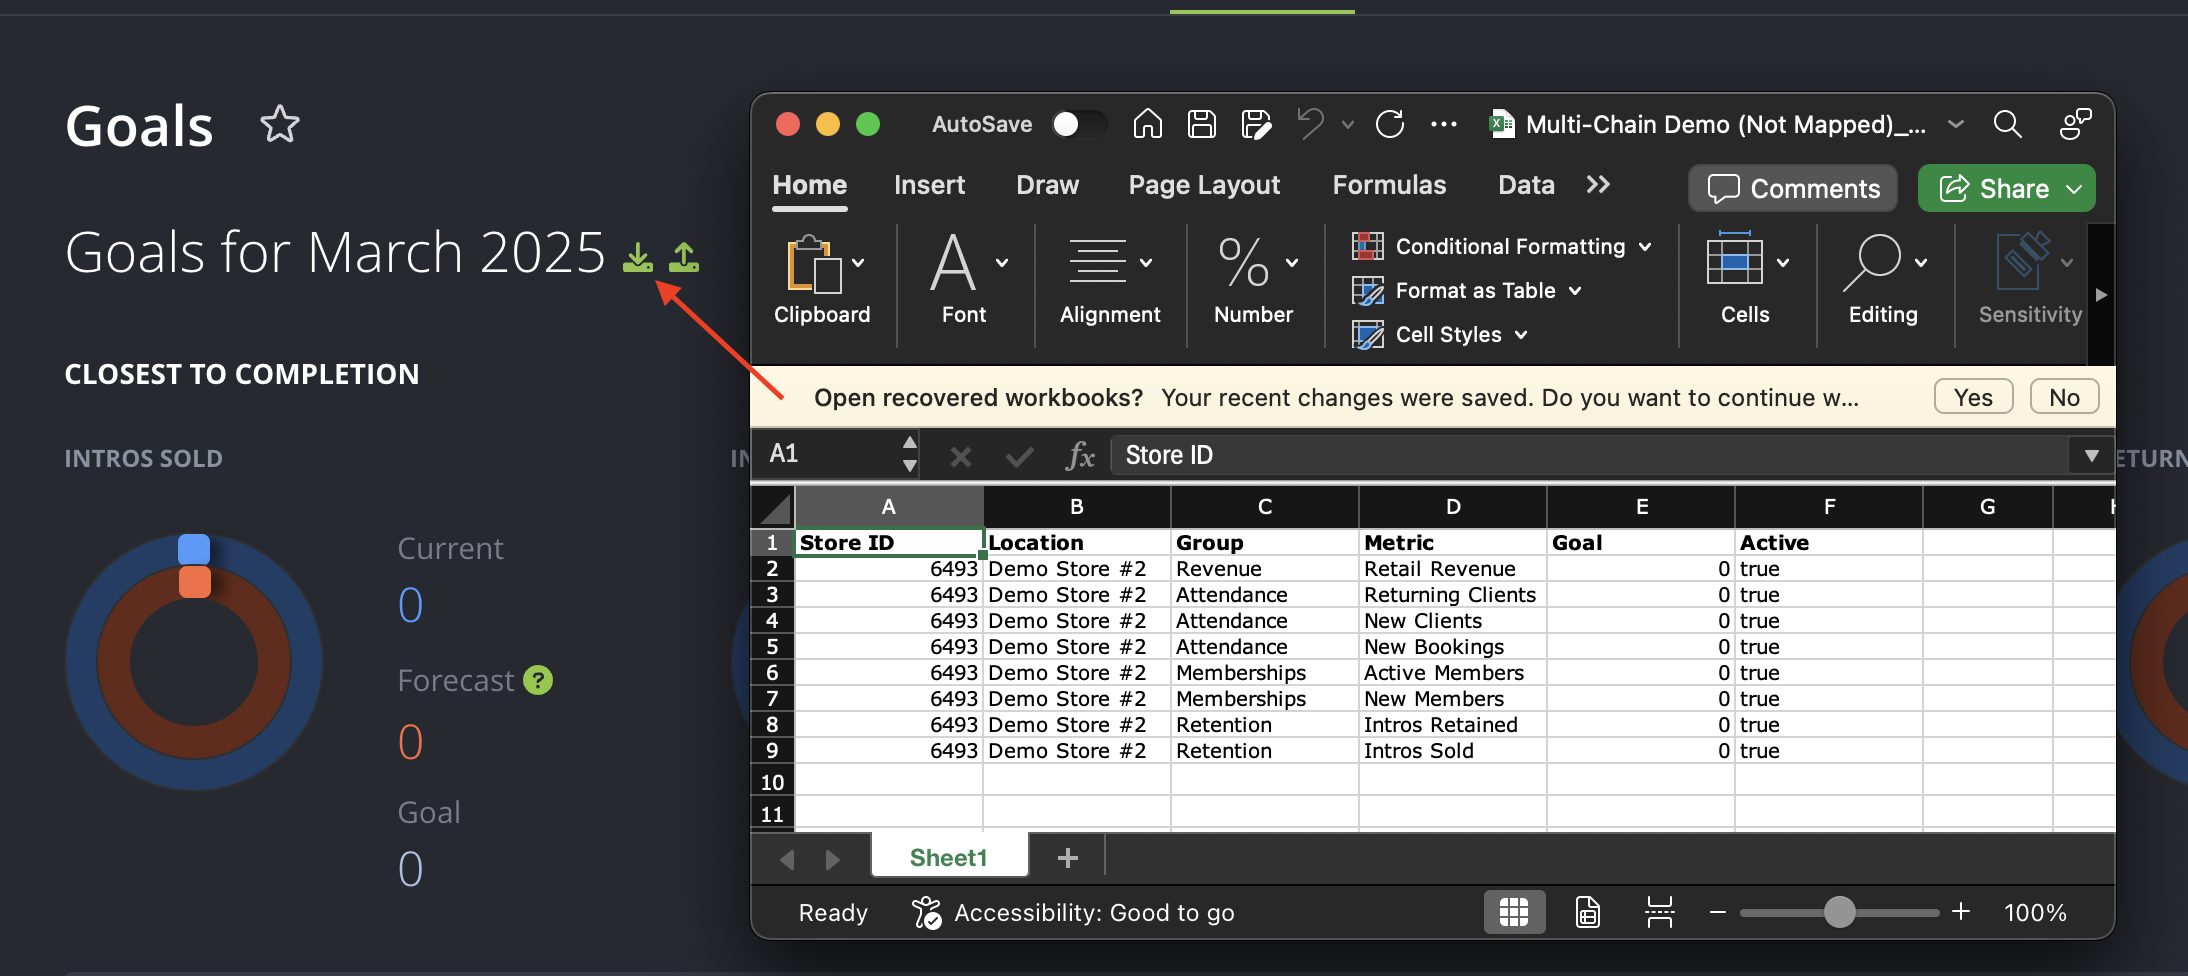Click the Redo circular arrow icon
The image size is (2188, 976).
[1390, 124]
